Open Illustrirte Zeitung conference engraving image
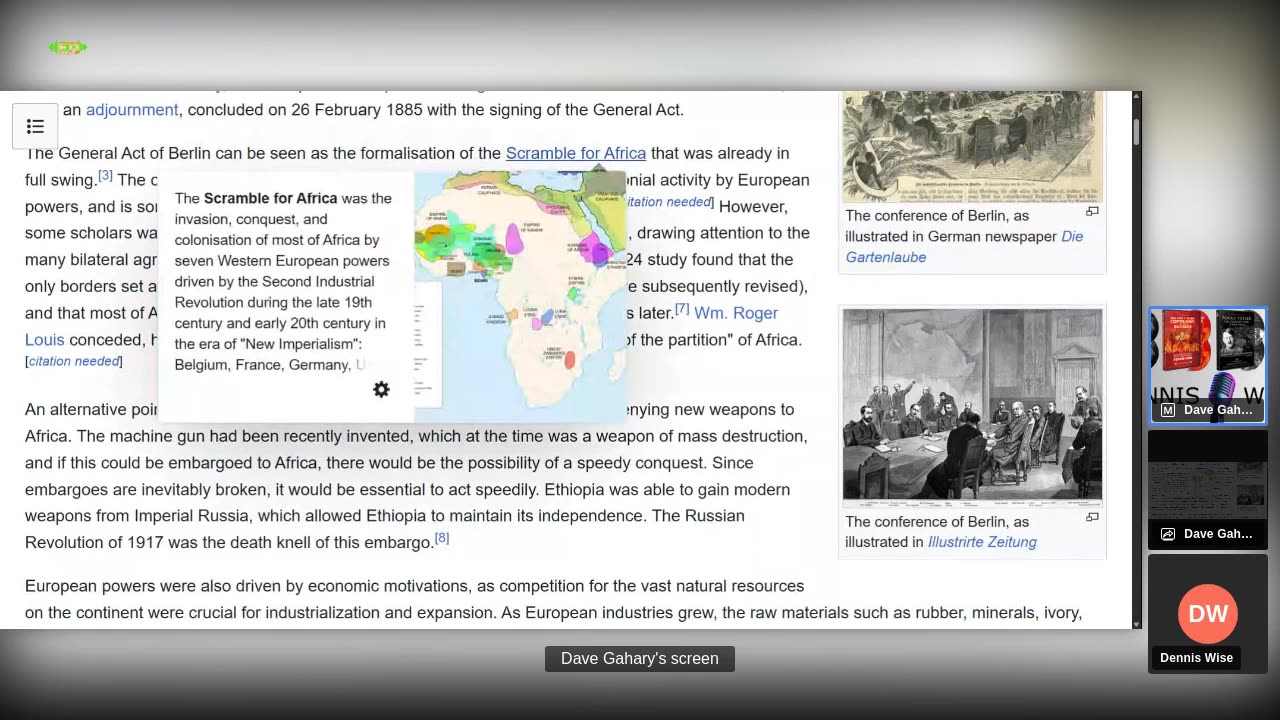Image resolution: width=1280 pixels, height=720 pixels. pyautogui.click(x=972, y=408)
